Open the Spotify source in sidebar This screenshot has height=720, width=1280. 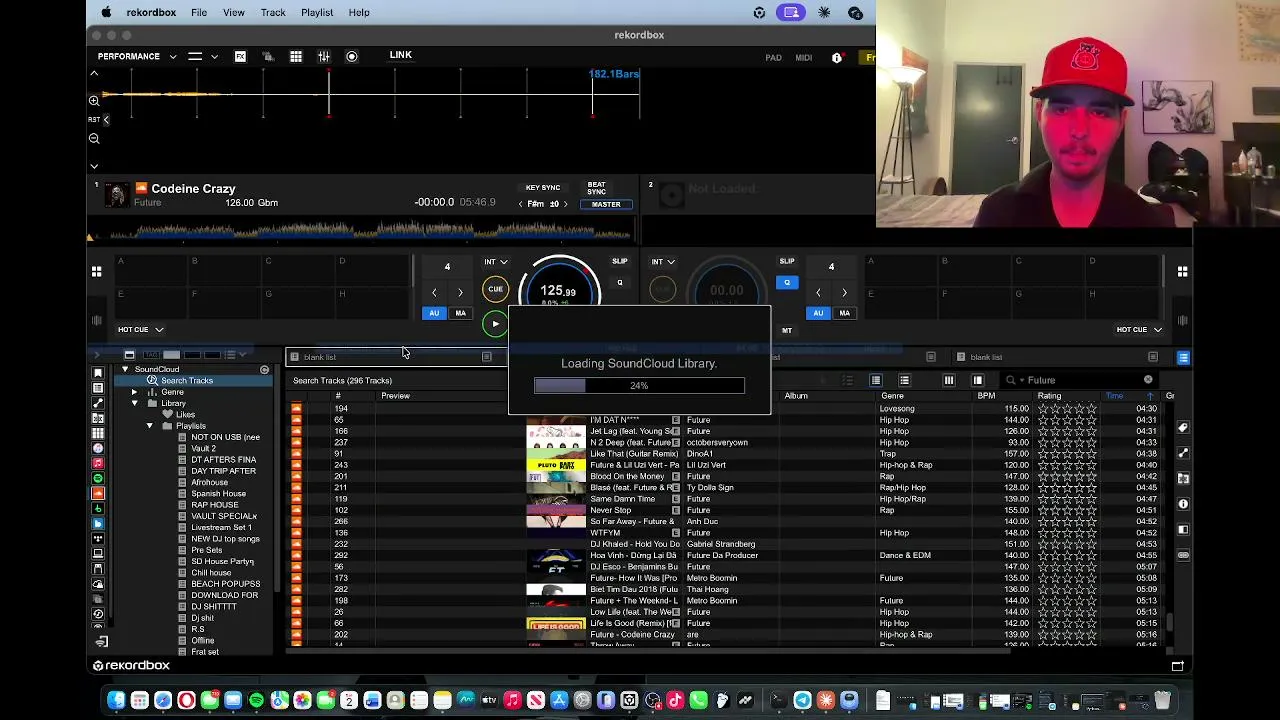pos(98,478)
